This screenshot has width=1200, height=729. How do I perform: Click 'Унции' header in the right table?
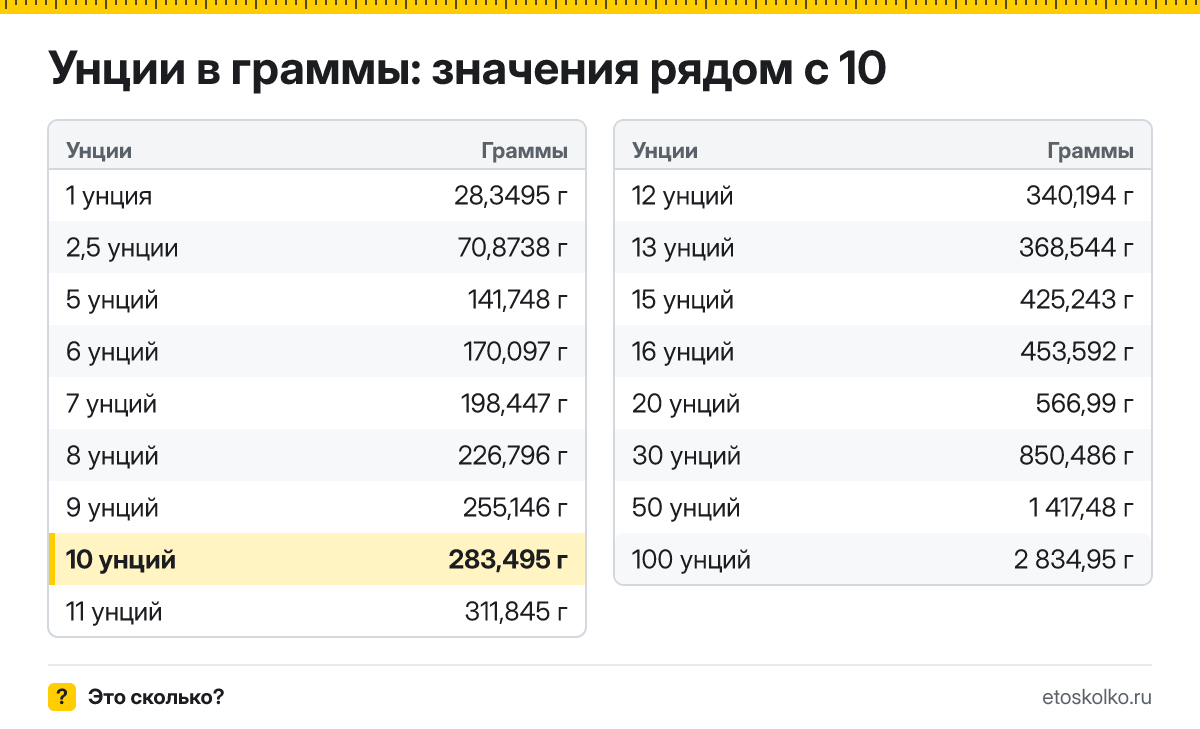click(x=665, y=151)
